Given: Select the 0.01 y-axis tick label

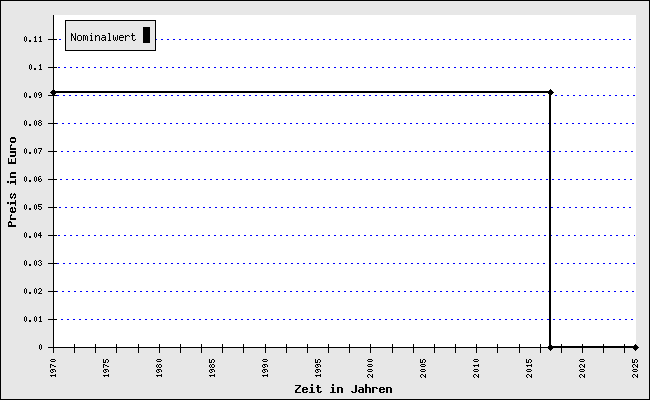Looking at the screenshot, I should pos(36,319).
